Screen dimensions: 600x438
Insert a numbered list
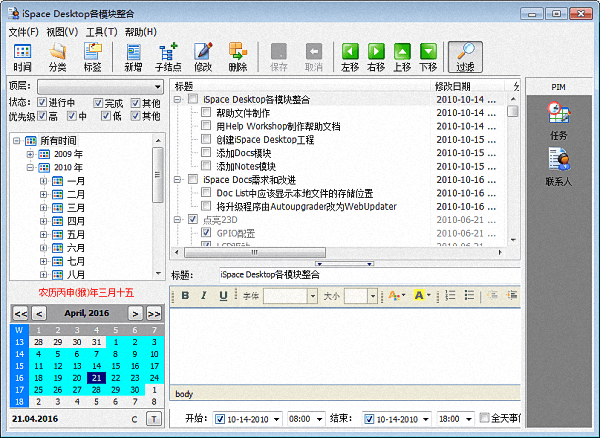[451, 295]
